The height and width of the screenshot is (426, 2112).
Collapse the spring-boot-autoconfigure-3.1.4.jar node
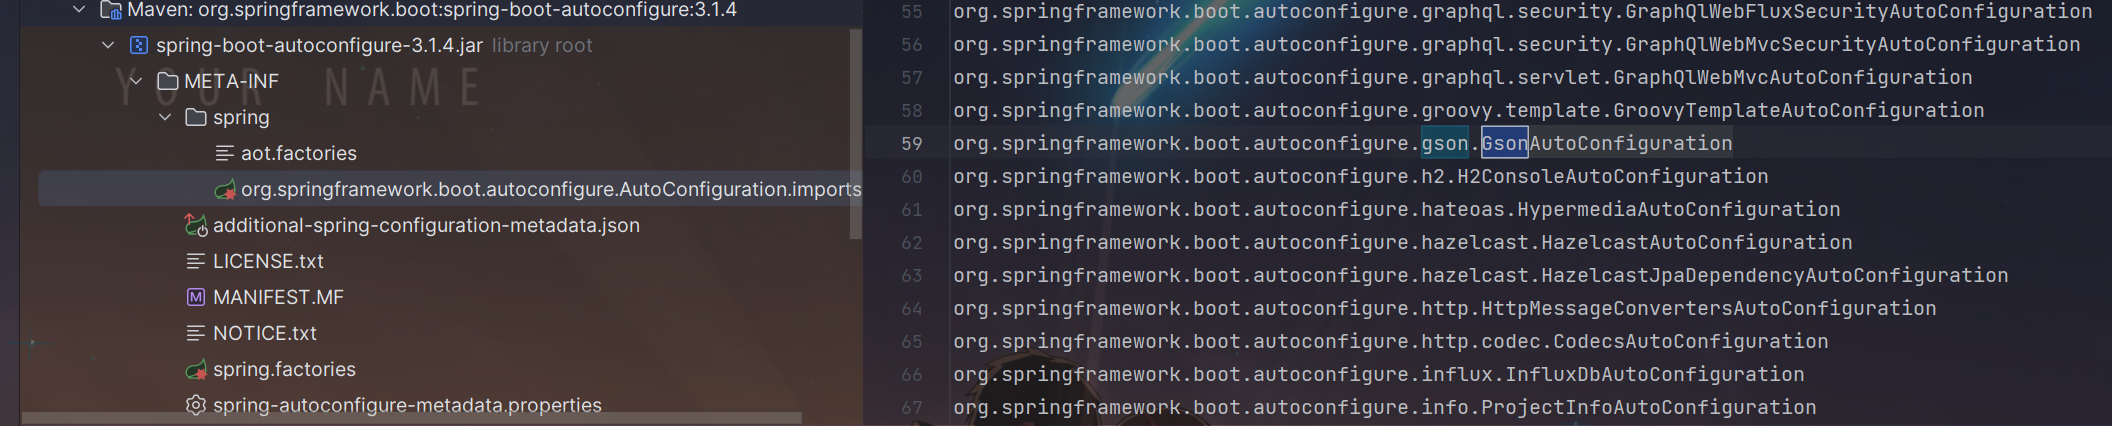pyautogui.click(x=108, y=46)
